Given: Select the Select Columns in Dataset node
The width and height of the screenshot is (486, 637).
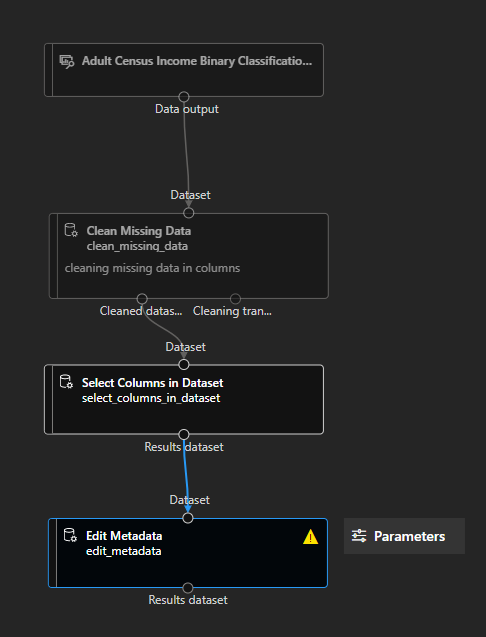Looking at the screenshot, I should pos(184,399).
